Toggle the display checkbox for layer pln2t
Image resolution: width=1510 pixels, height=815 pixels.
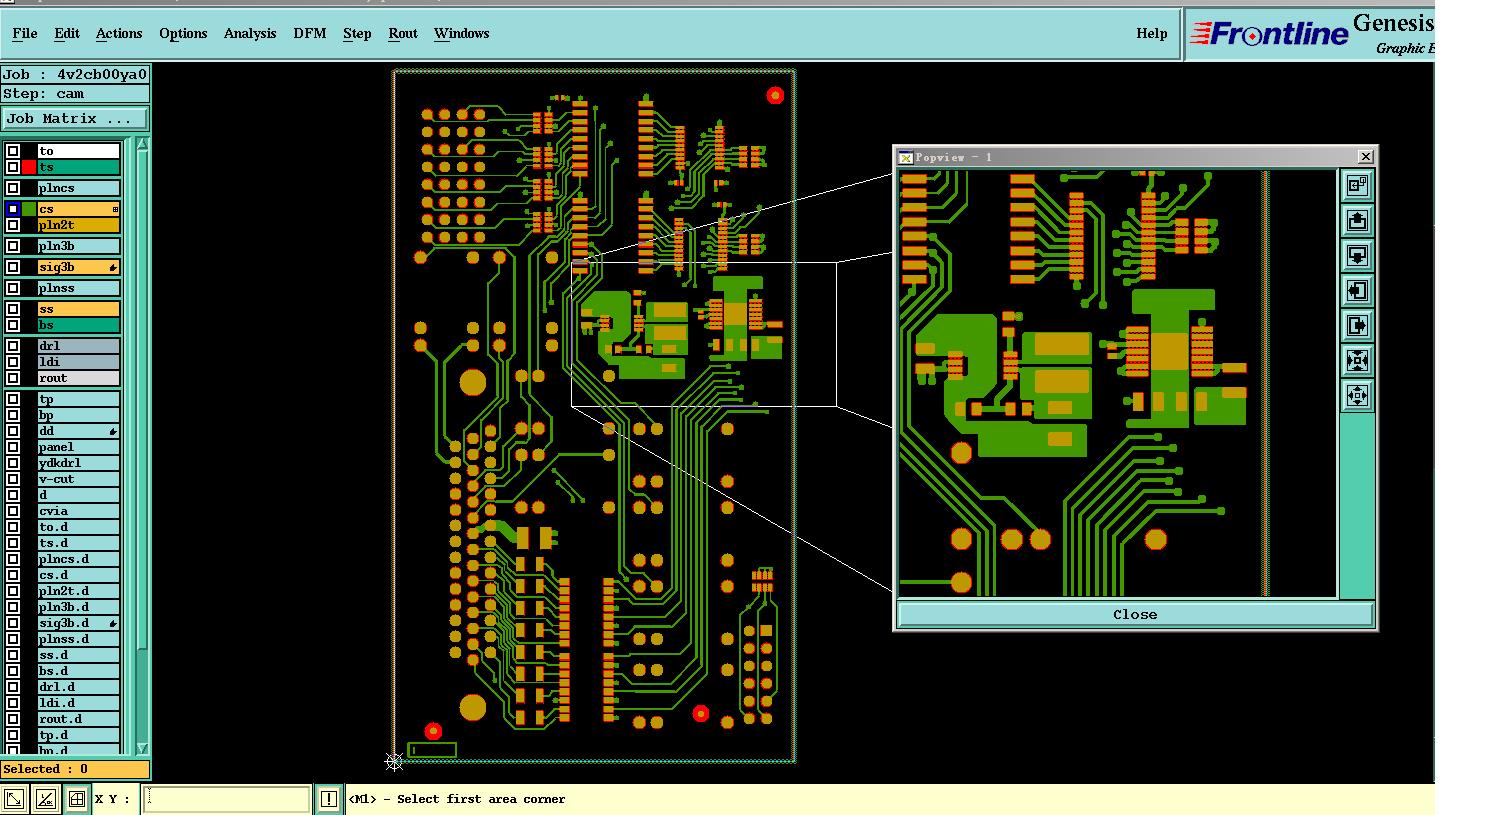13,225
